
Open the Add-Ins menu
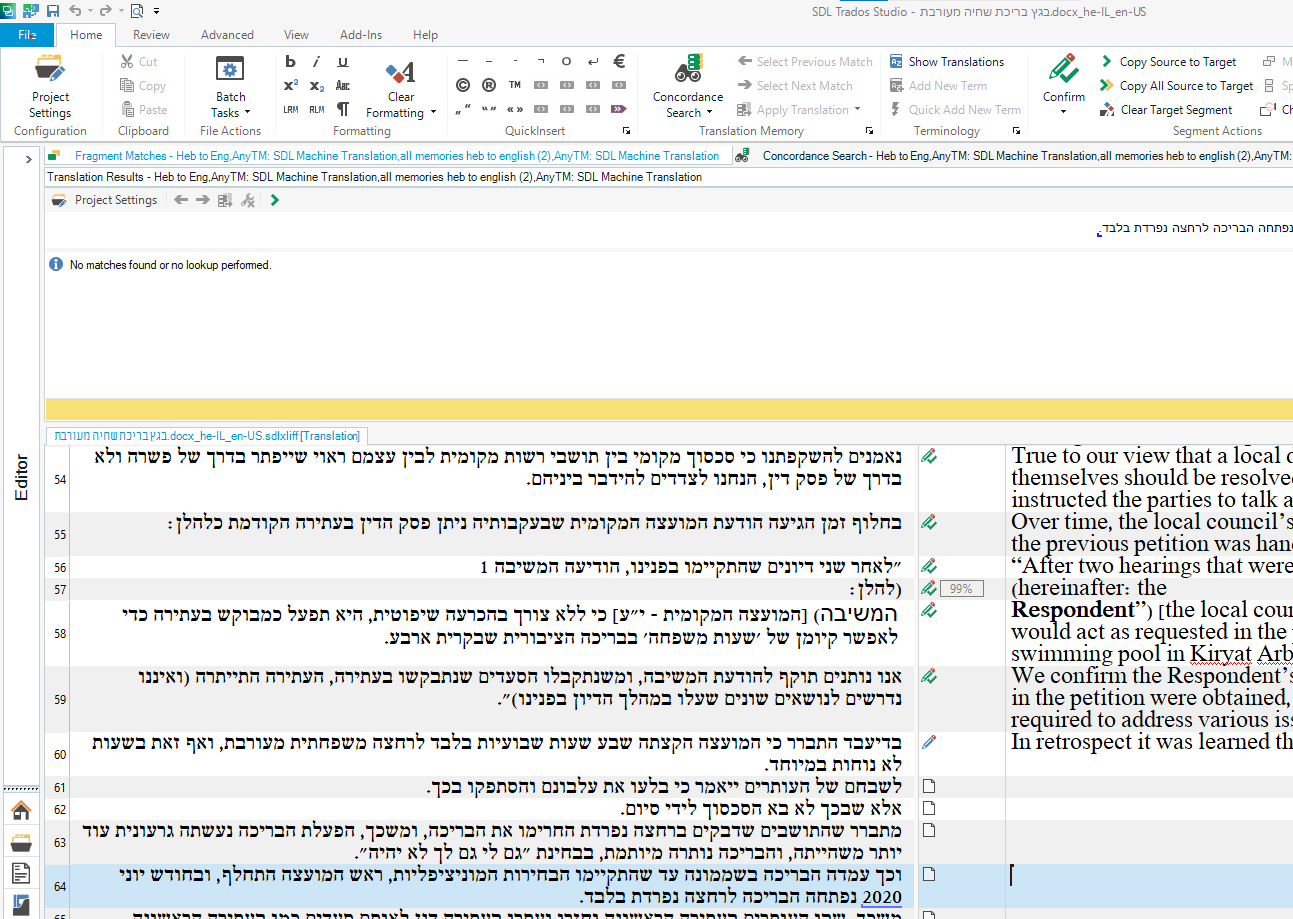361,34
